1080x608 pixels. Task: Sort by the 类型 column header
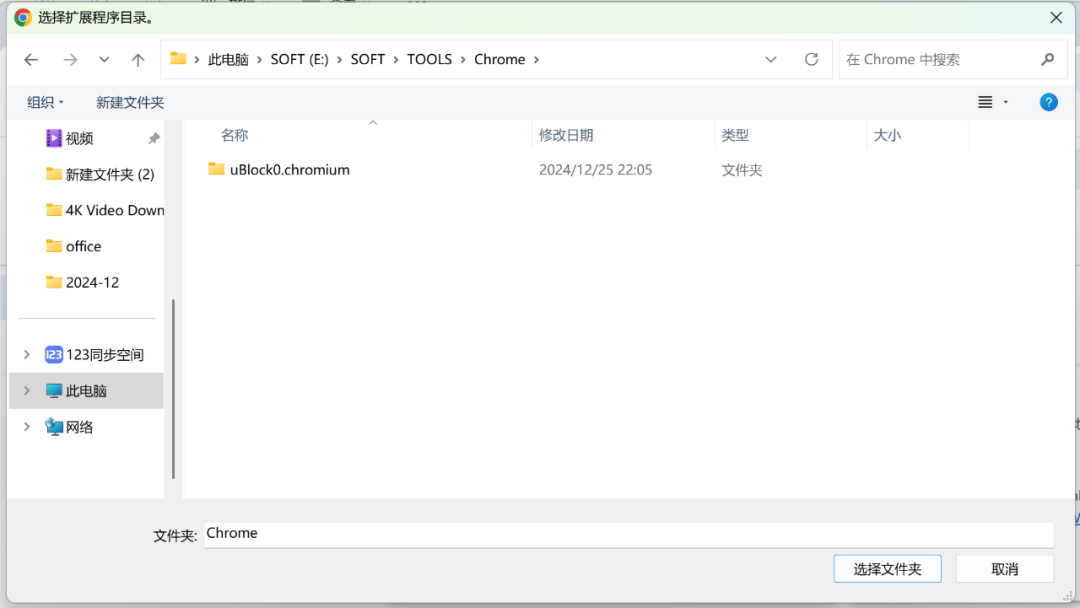click(735, 135)
